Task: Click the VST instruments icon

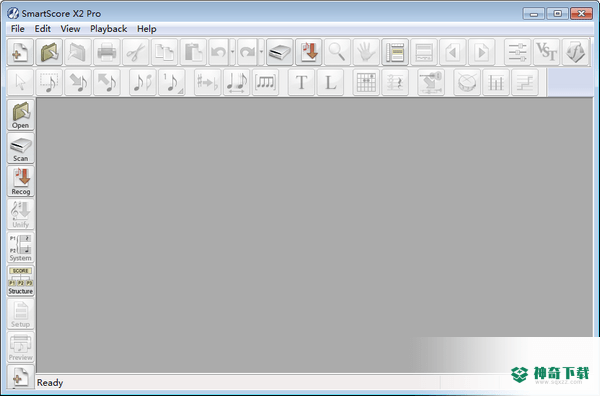Action: pos(546,52)
